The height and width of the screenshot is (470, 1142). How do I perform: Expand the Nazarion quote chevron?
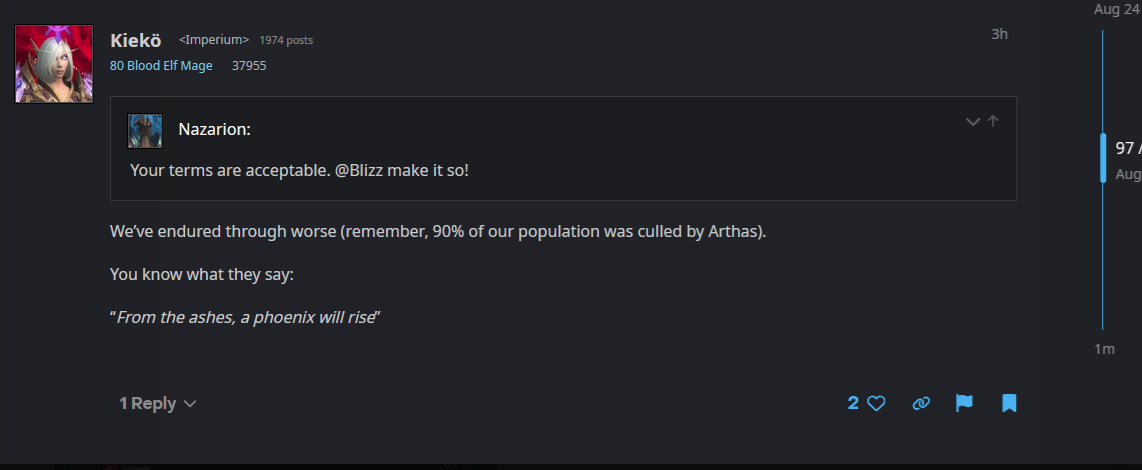[972, 122]
